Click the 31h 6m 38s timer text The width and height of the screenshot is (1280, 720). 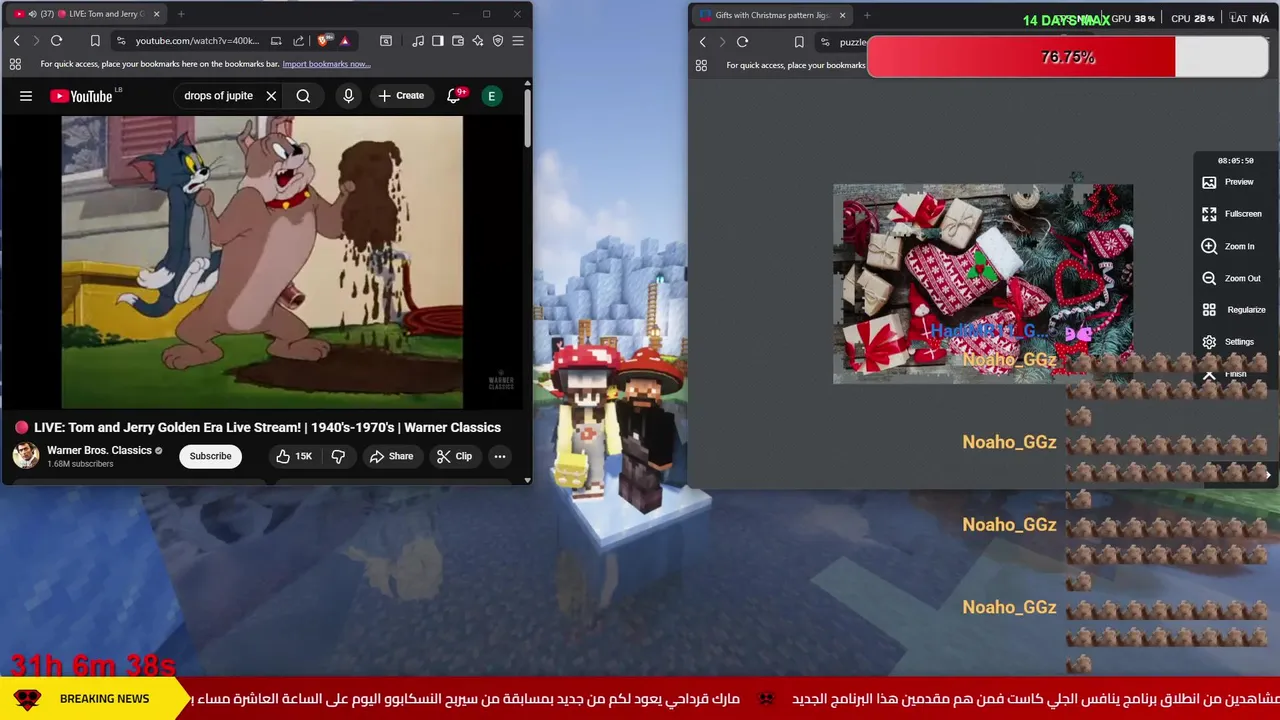click(x=93, y=664)
